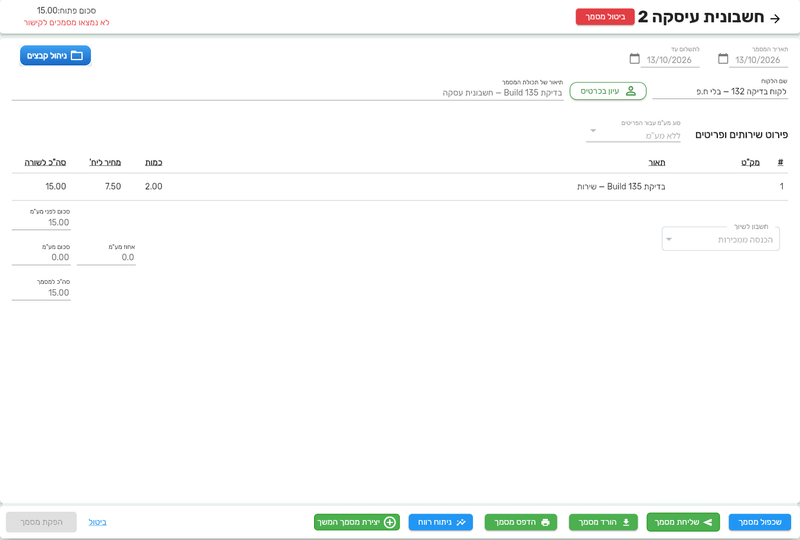Open calendar icon for תאריך המסמך
The width and height of the screenshot is (800, 540).
click(x=723, y=59)
